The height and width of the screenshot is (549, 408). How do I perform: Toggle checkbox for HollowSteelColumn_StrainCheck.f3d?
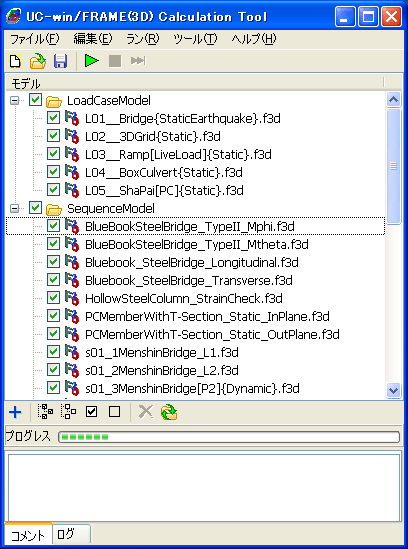coord(53,298)
